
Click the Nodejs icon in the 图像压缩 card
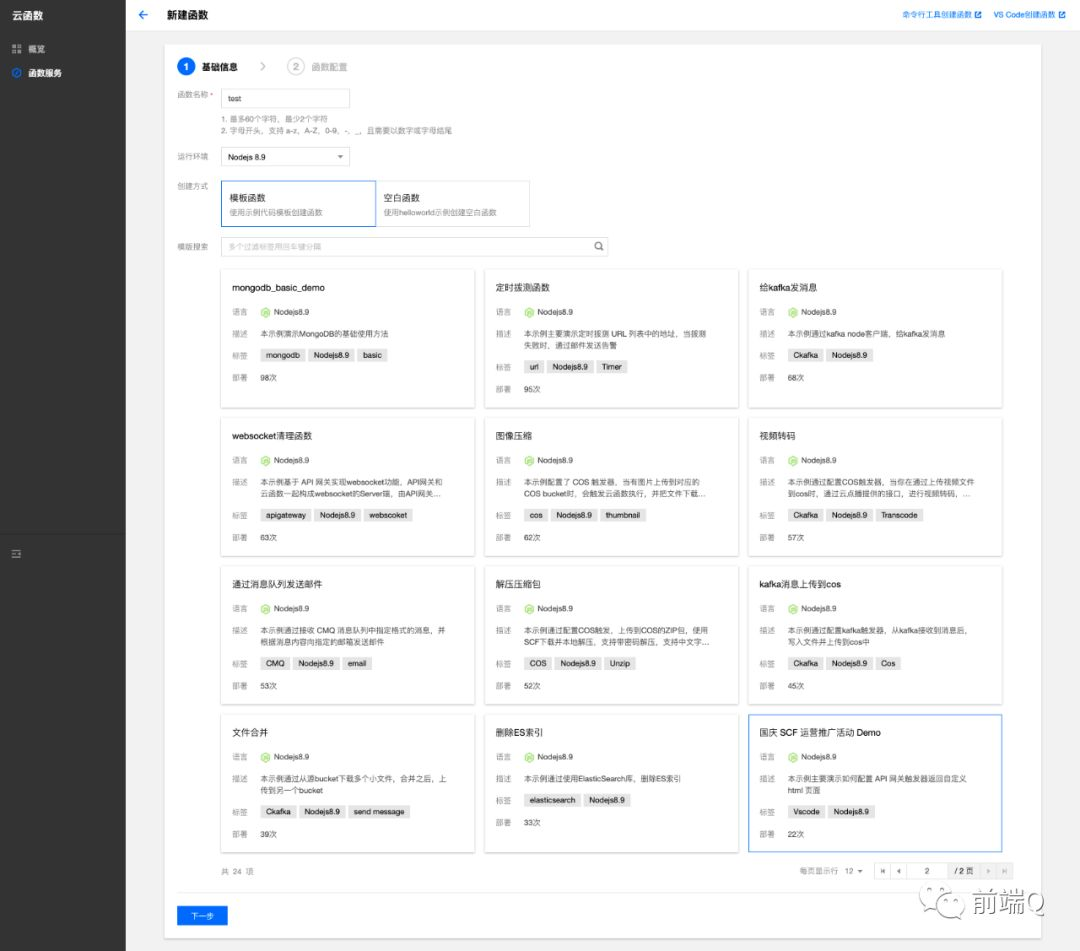tap(529, 461)
